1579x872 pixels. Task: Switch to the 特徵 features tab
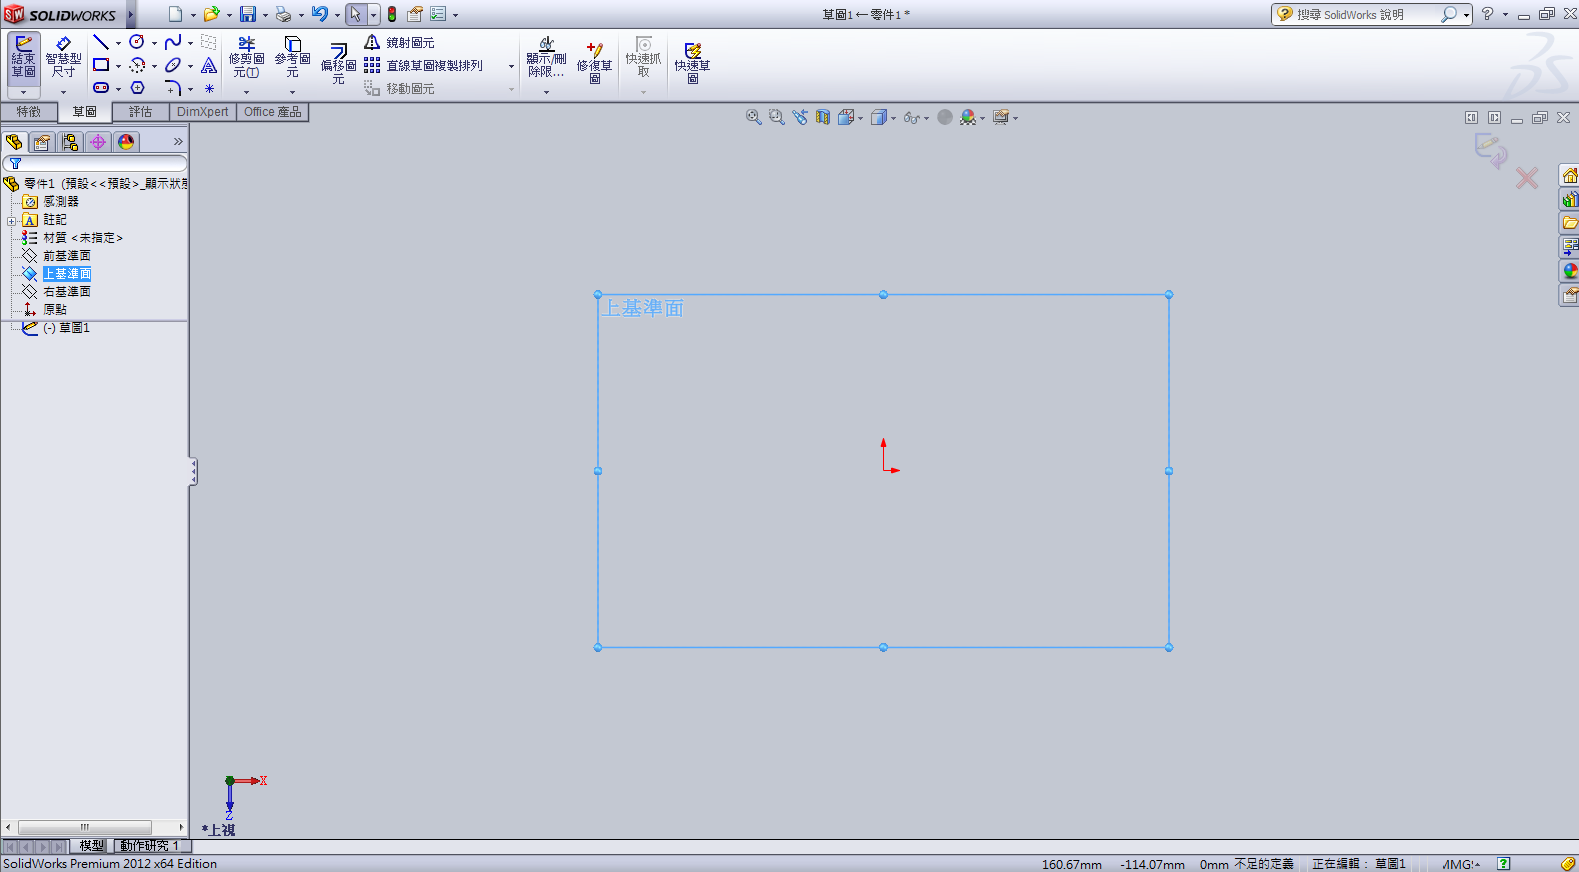[29, 112]
